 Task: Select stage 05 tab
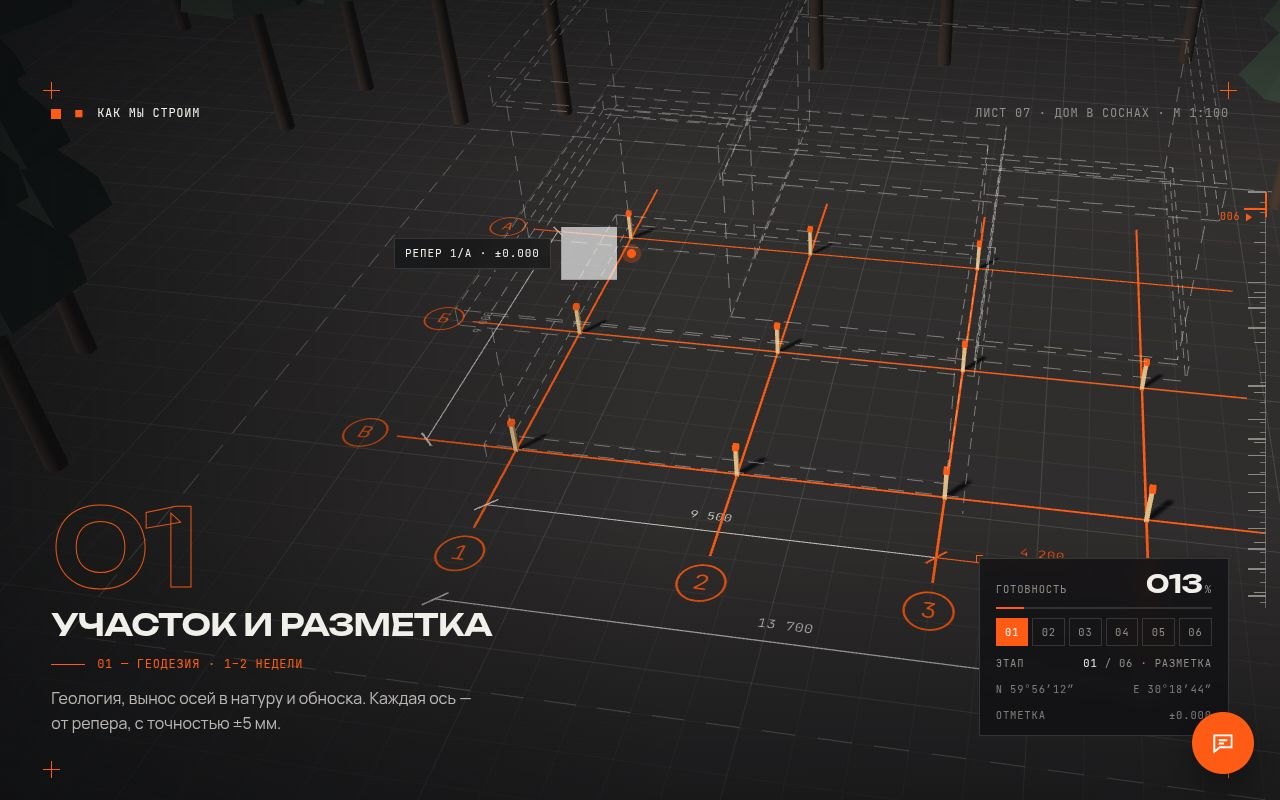click(1158, 632)
